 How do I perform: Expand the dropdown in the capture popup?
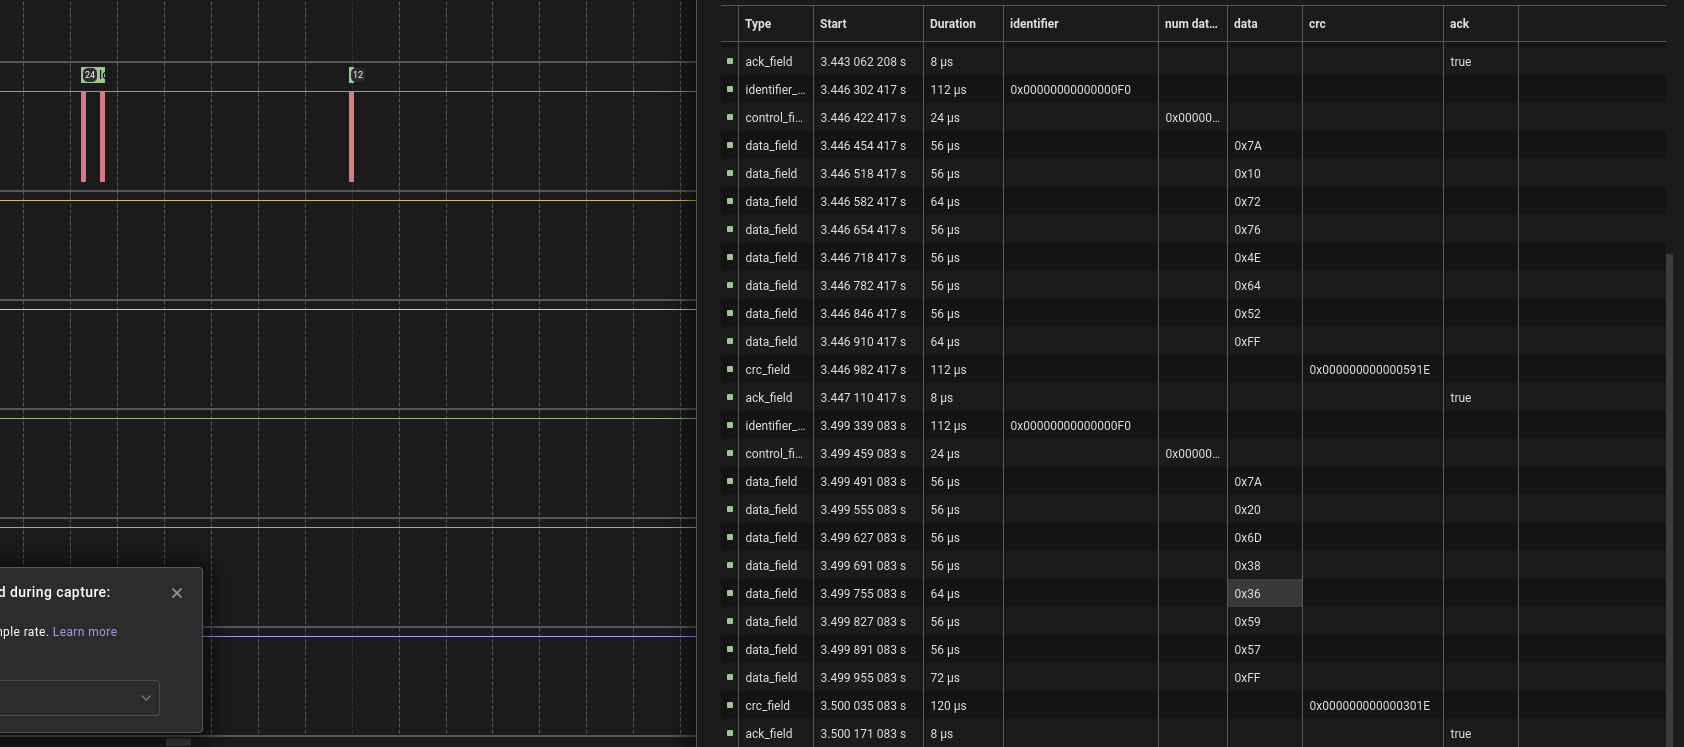coord(146,698)
